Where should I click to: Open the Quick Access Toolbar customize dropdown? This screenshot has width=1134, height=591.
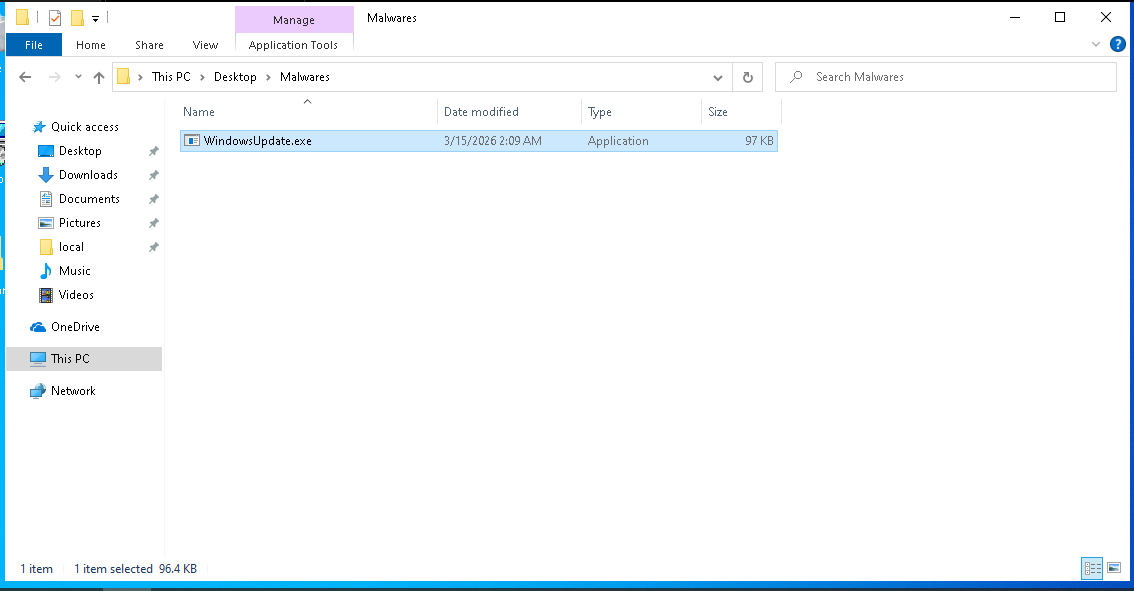click(x=95, y=17)
